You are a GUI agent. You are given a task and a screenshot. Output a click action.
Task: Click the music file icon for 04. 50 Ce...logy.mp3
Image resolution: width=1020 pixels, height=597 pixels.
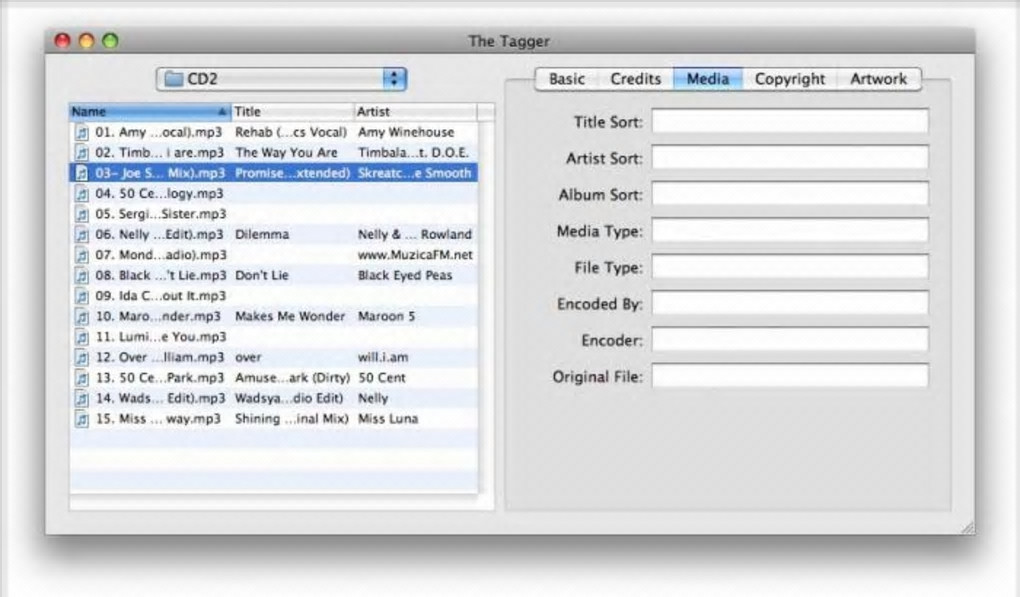pyautogui.click(x=82, y=194)
